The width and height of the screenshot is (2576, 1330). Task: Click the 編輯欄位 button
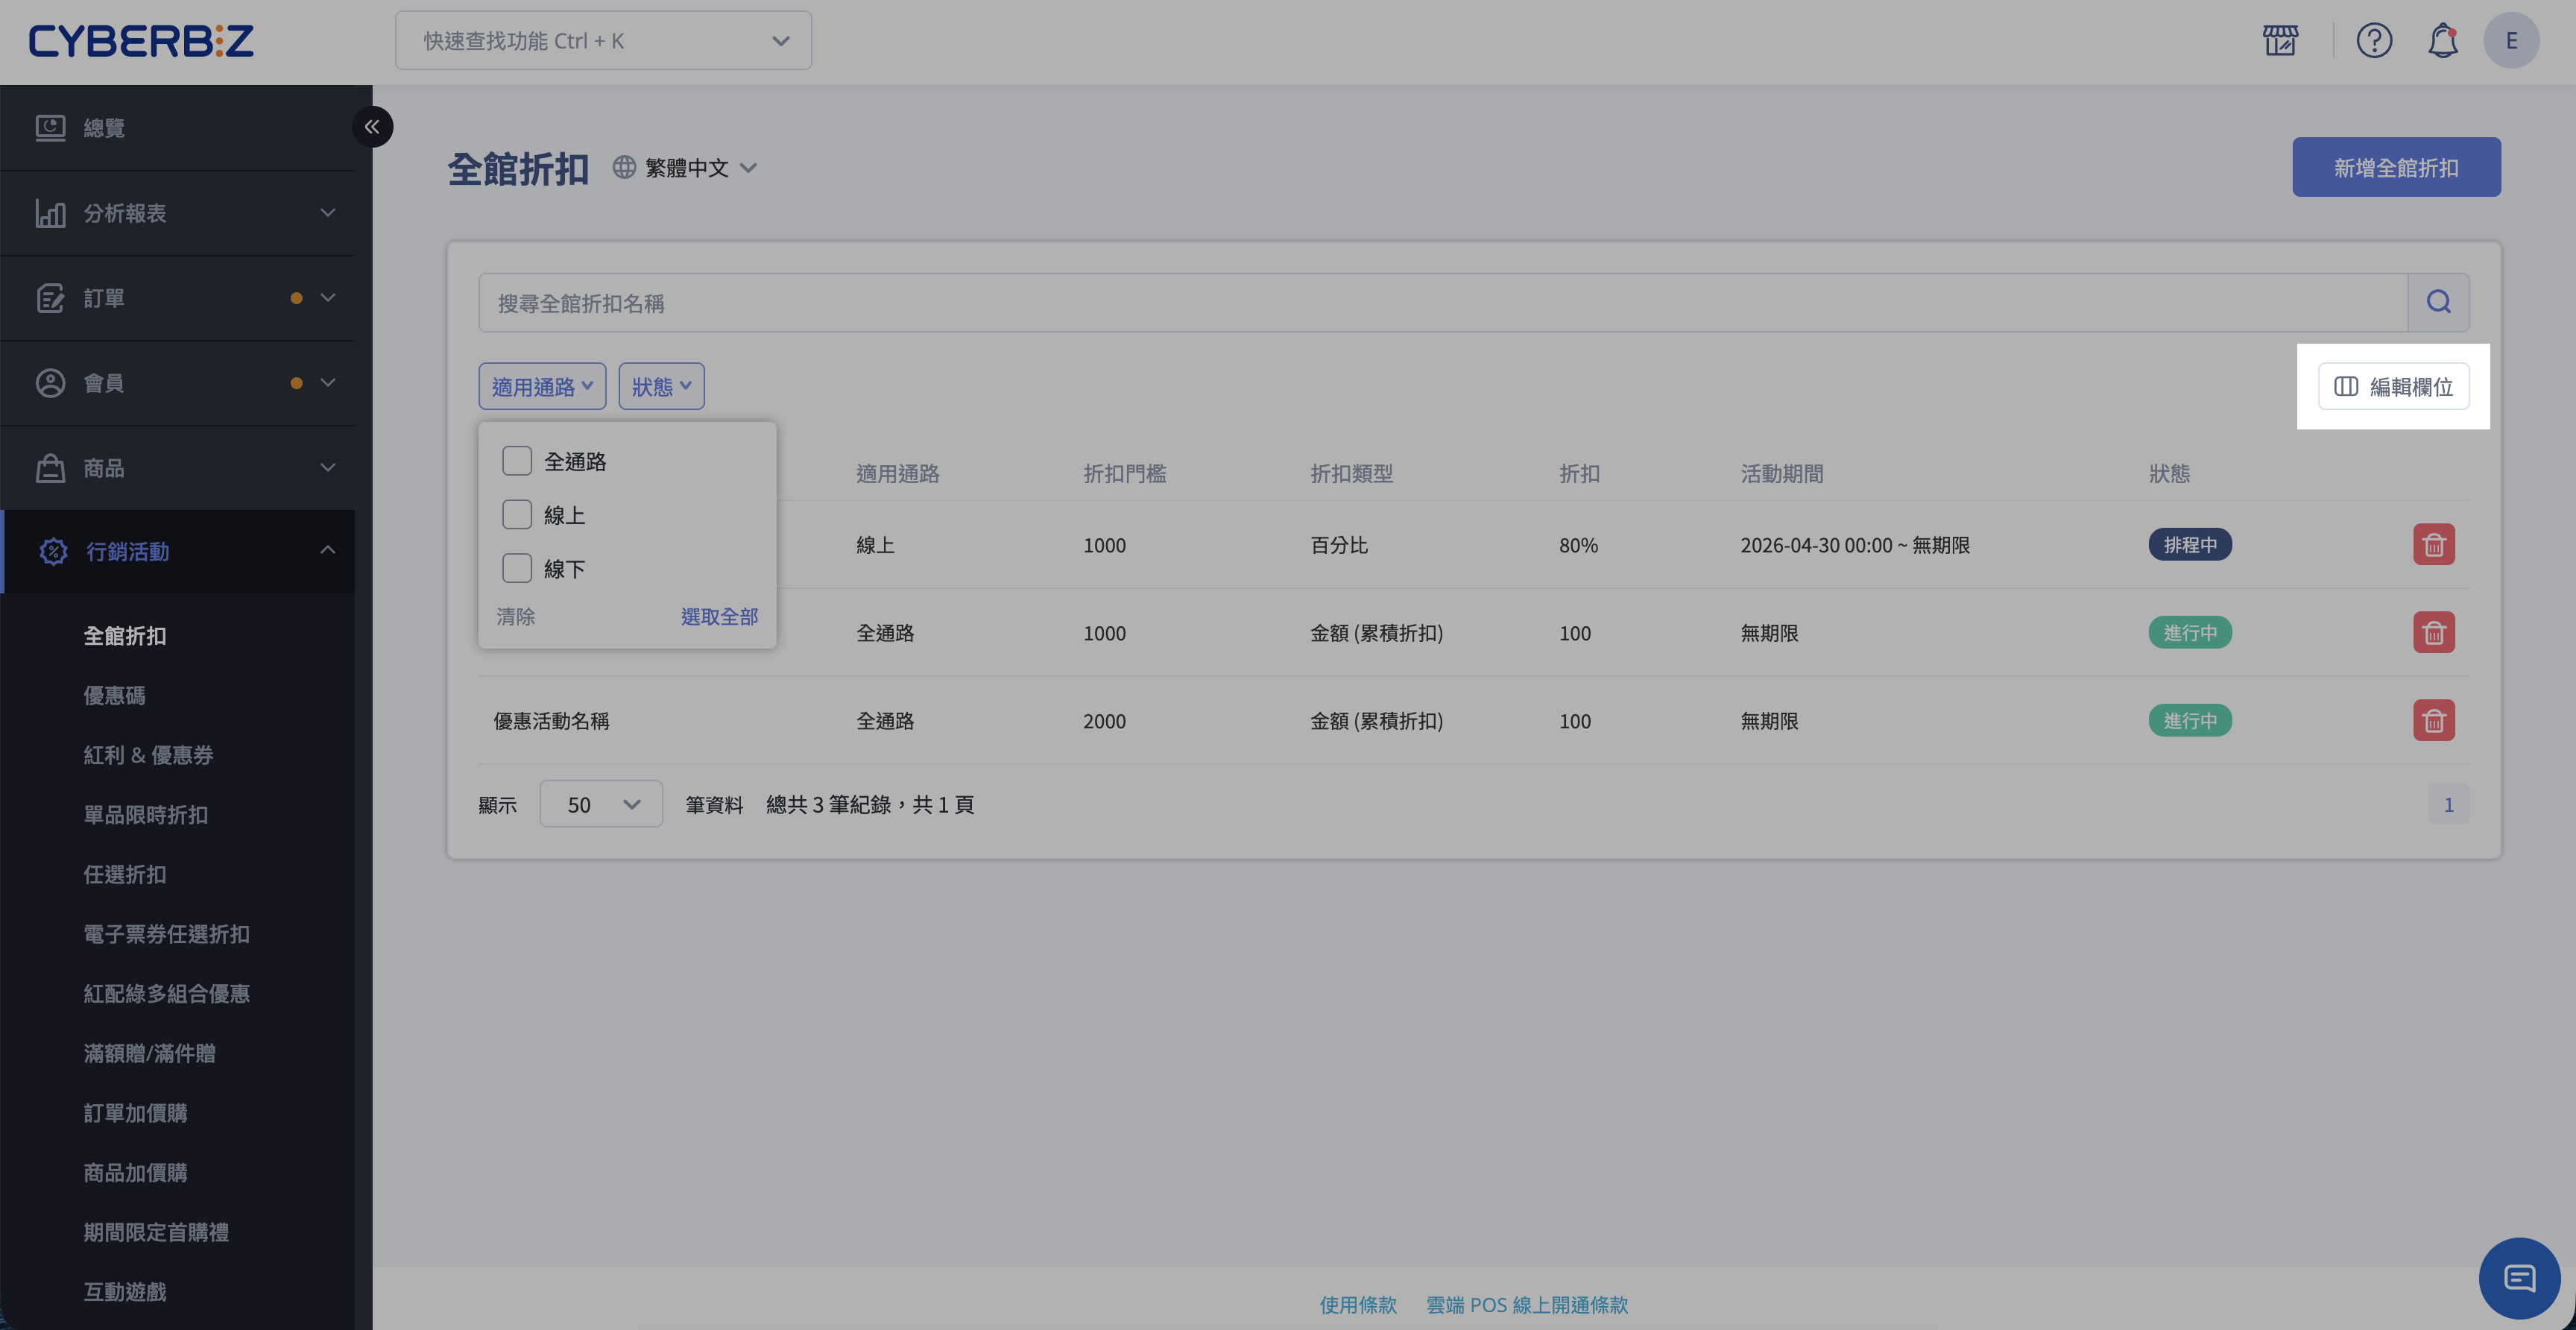(x=2393, y=386)
